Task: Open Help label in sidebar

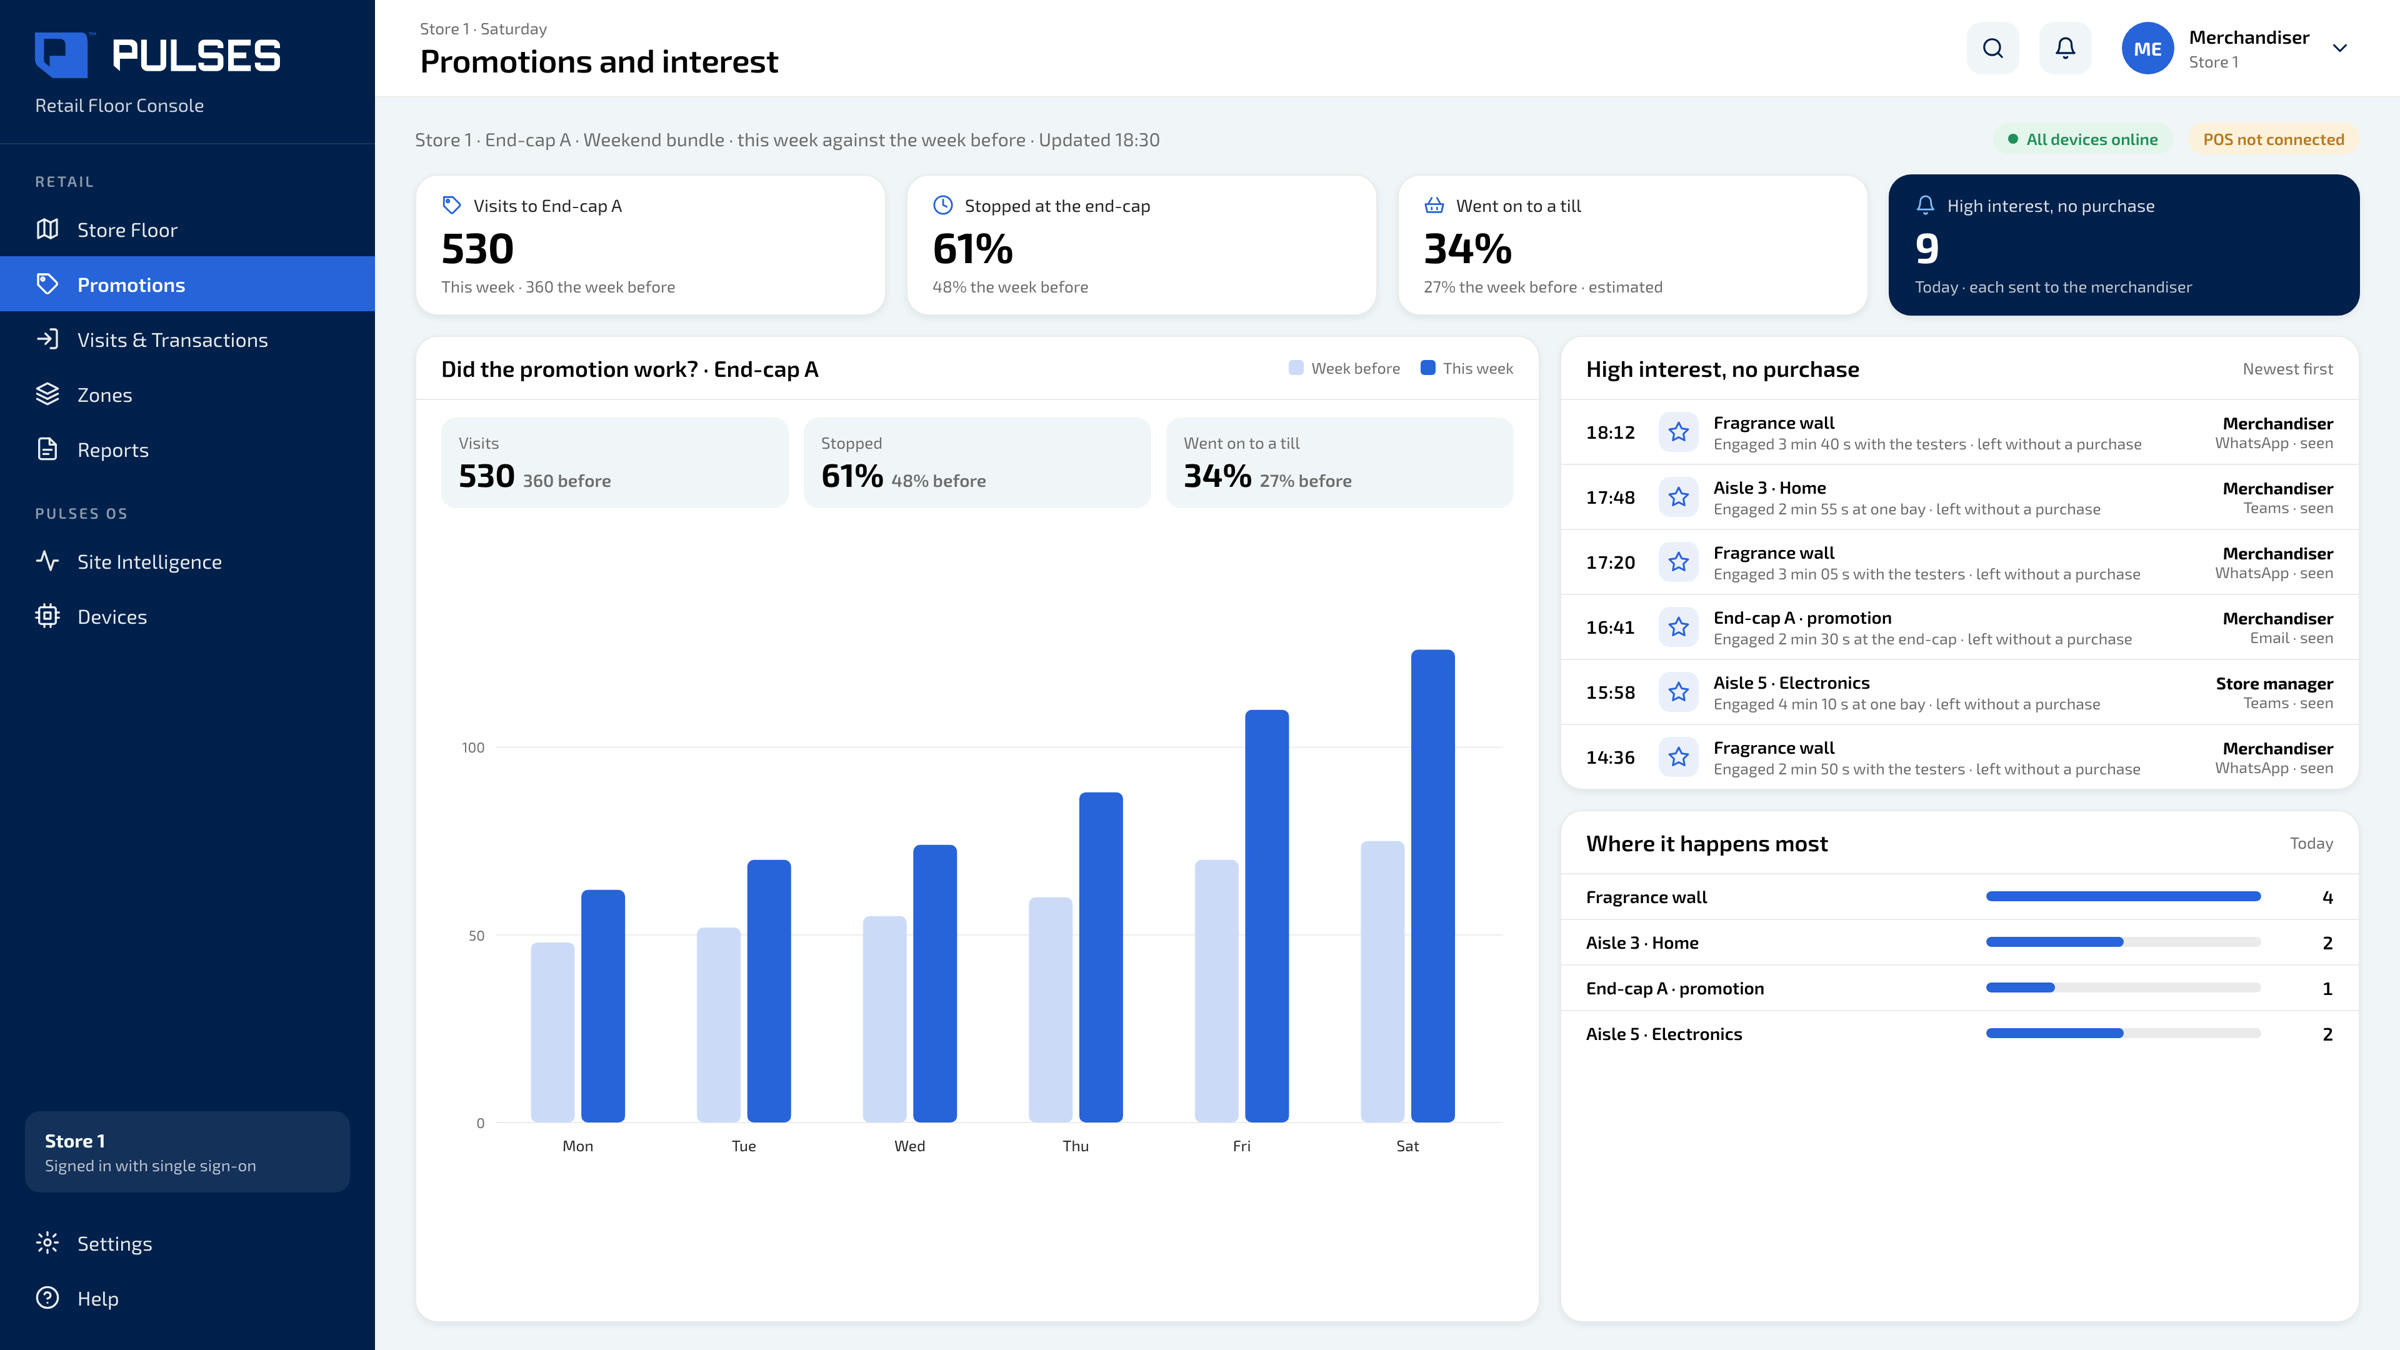Action: tap(98, 1299)
